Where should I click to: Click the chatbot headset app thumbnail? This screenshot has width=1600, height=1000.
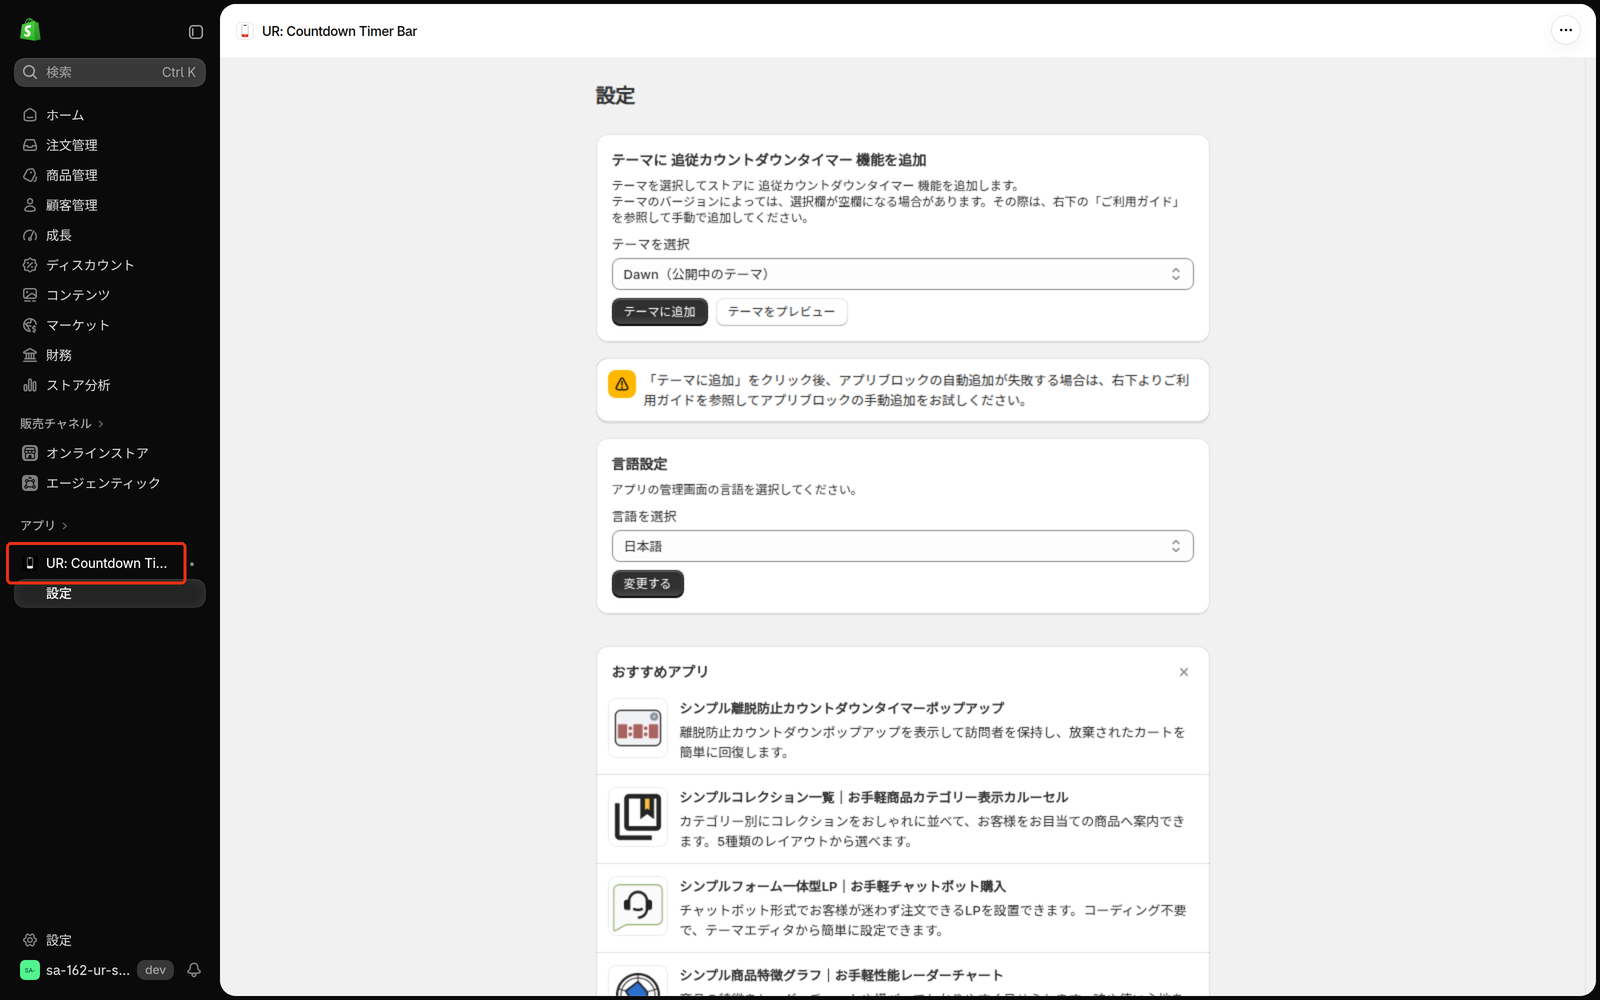click(638, 906)
